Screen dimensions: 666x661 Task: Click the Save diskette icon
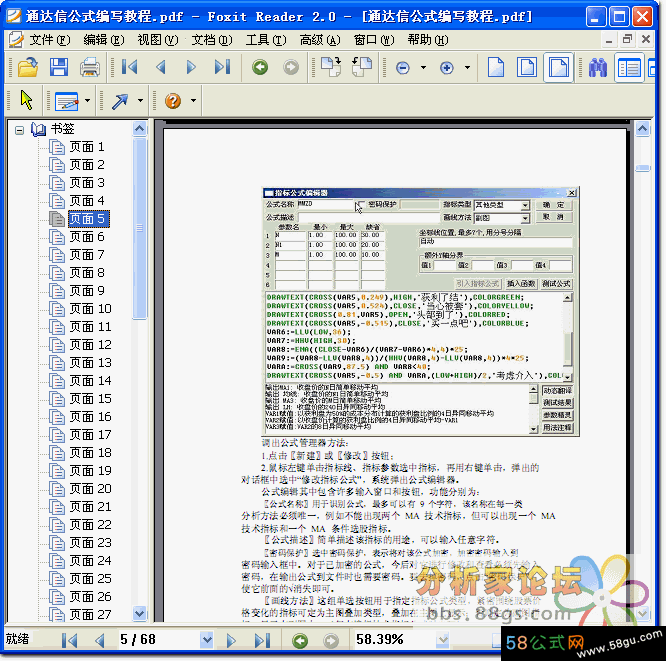click(x=59, y=68)
